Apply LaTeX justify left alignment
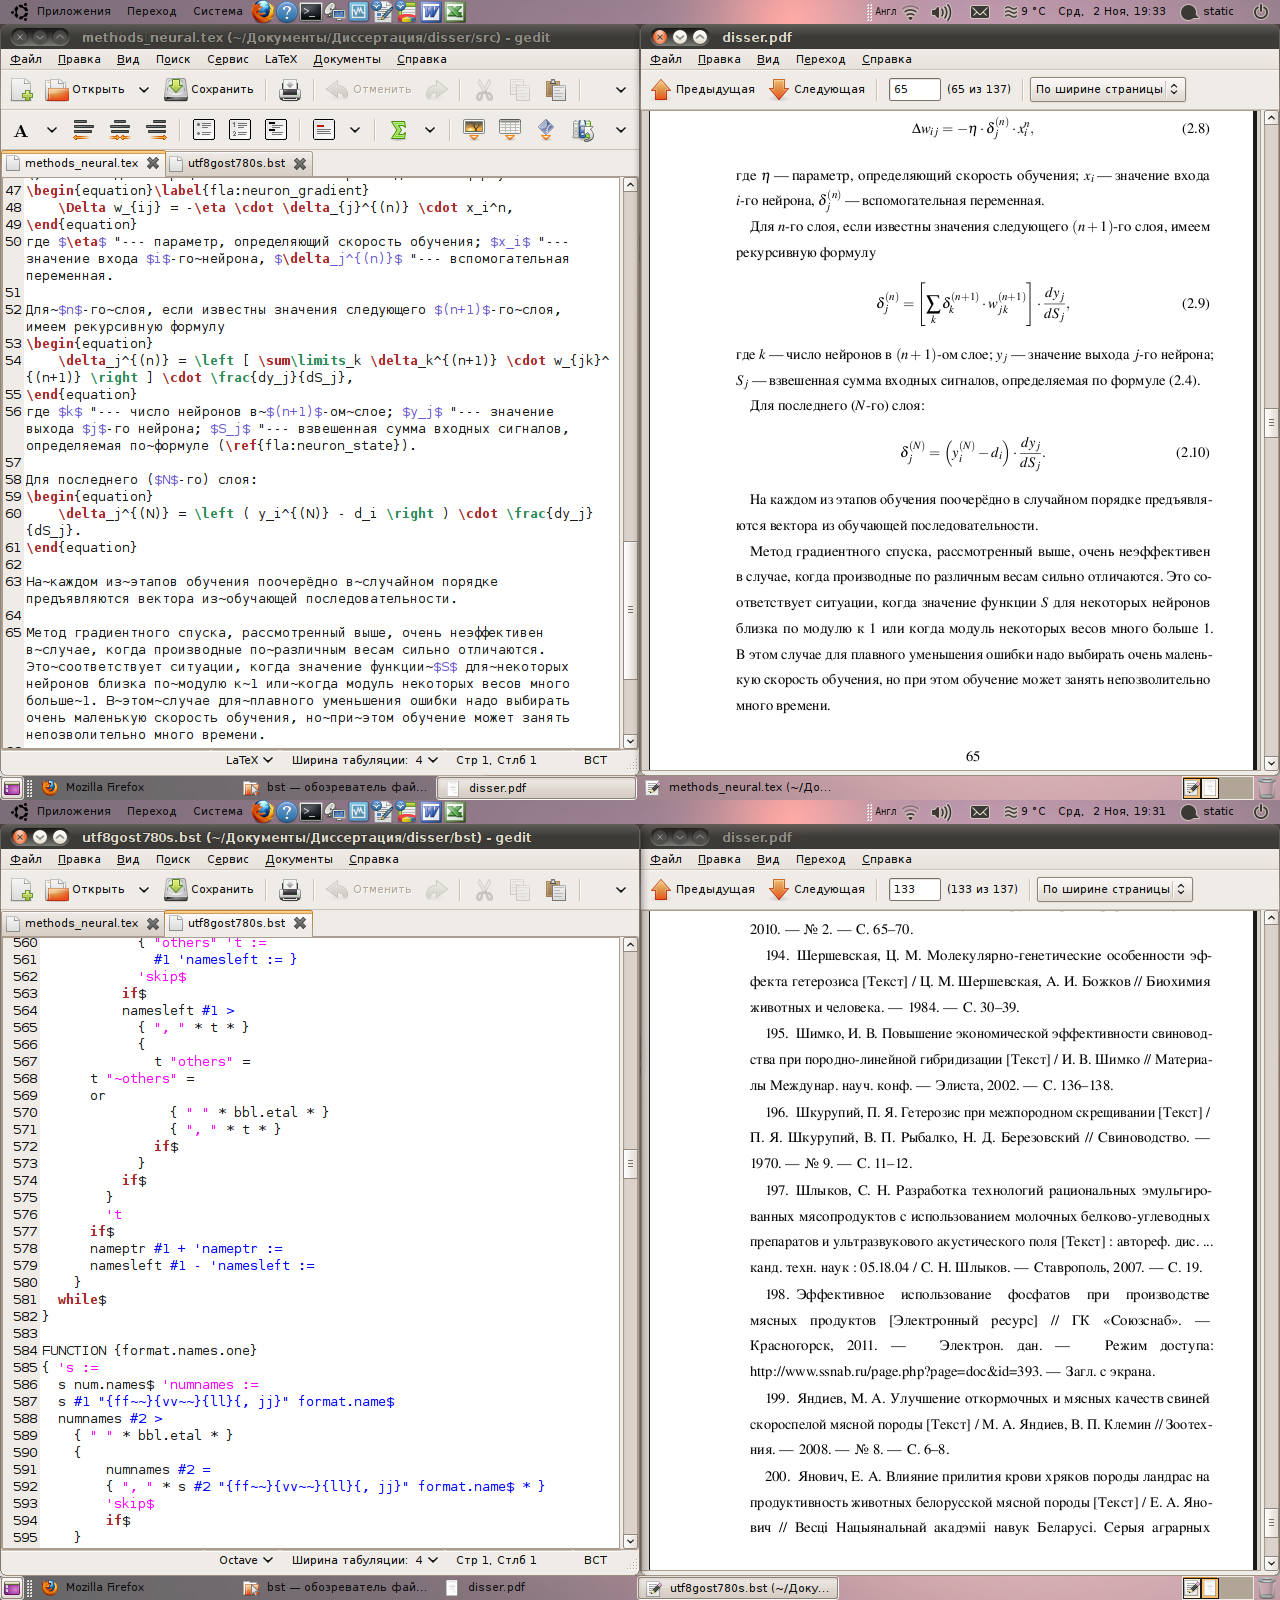 point(84,130)
